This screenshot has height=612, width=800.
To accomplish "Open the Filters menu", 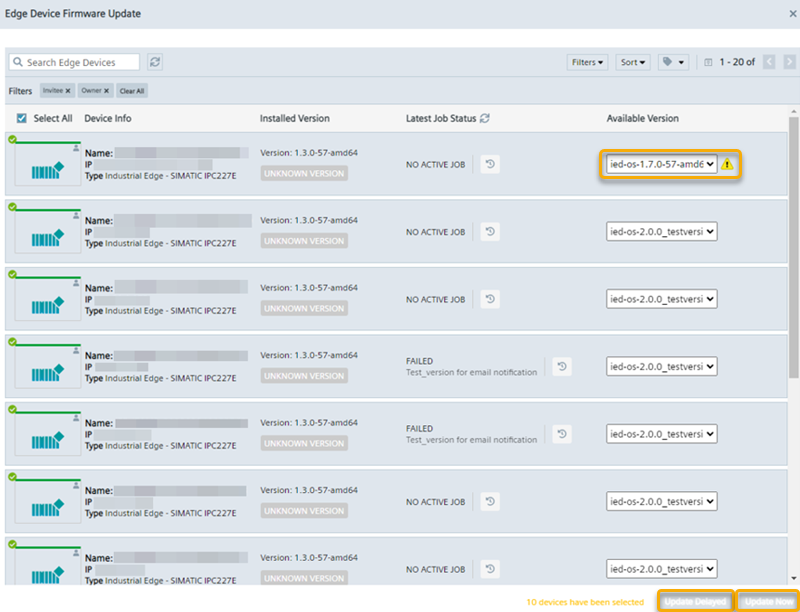I will coord(587,62).
